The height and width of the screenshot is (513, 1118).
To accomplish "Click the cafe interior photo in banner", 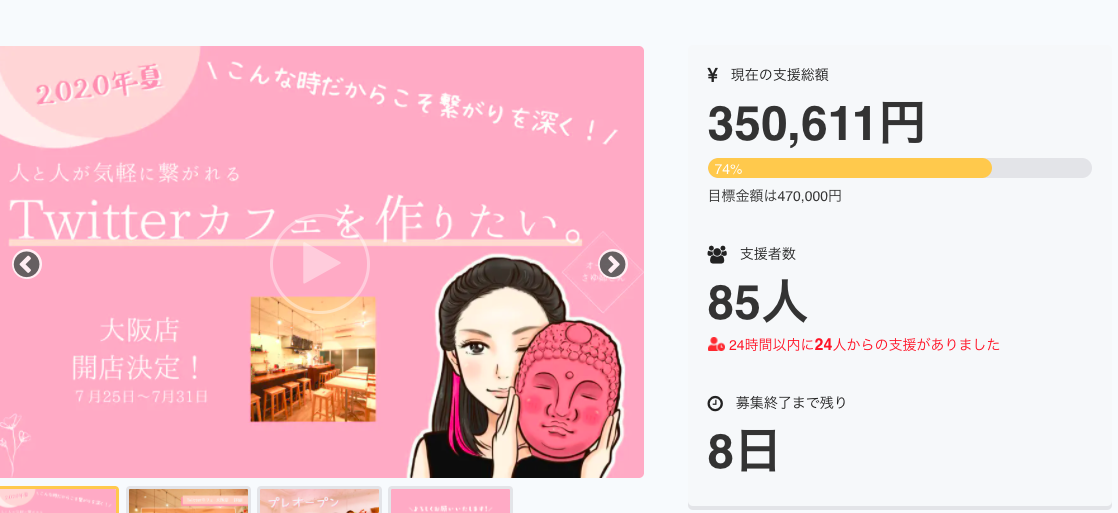I will 313,359.
